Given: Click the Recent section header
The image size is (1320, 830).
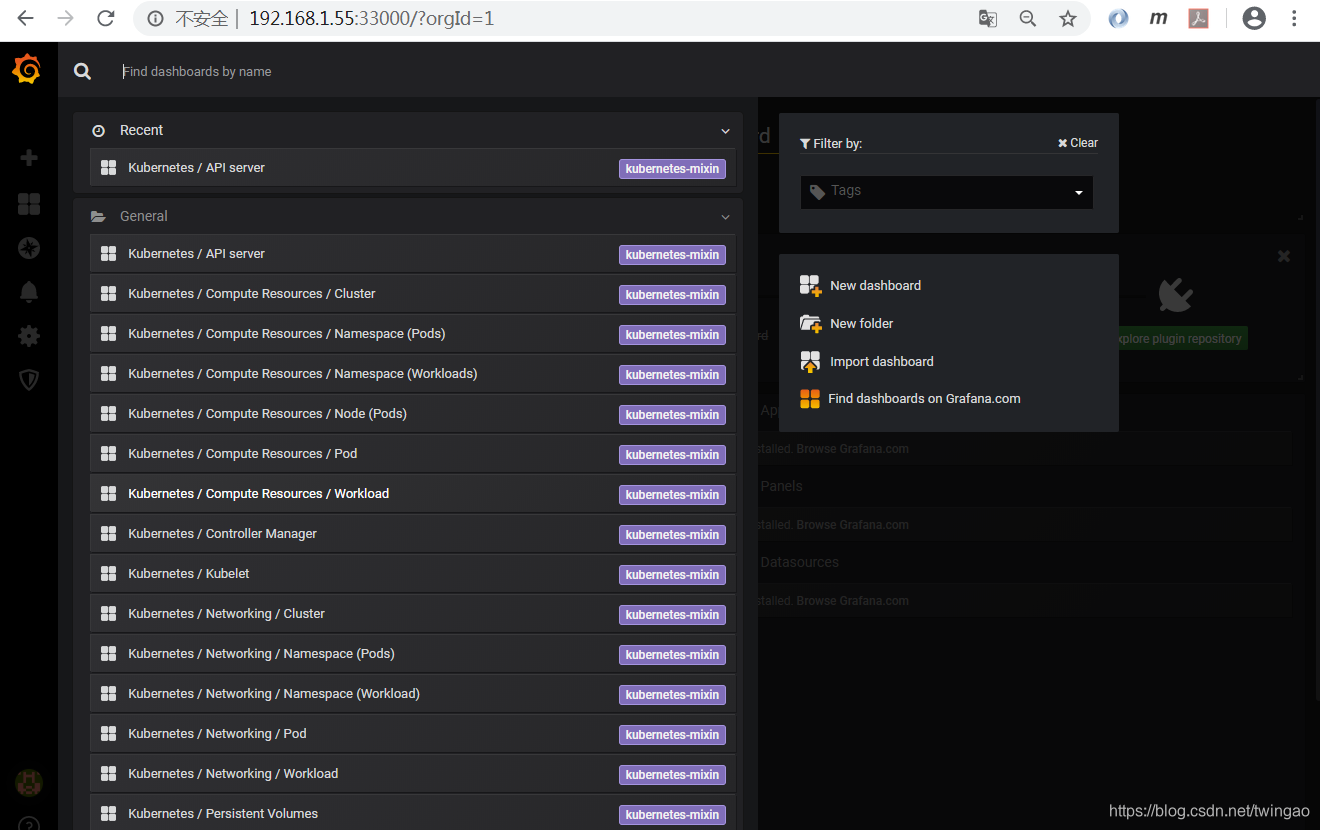Looking at the screenshot, I should tap(408, 130).
